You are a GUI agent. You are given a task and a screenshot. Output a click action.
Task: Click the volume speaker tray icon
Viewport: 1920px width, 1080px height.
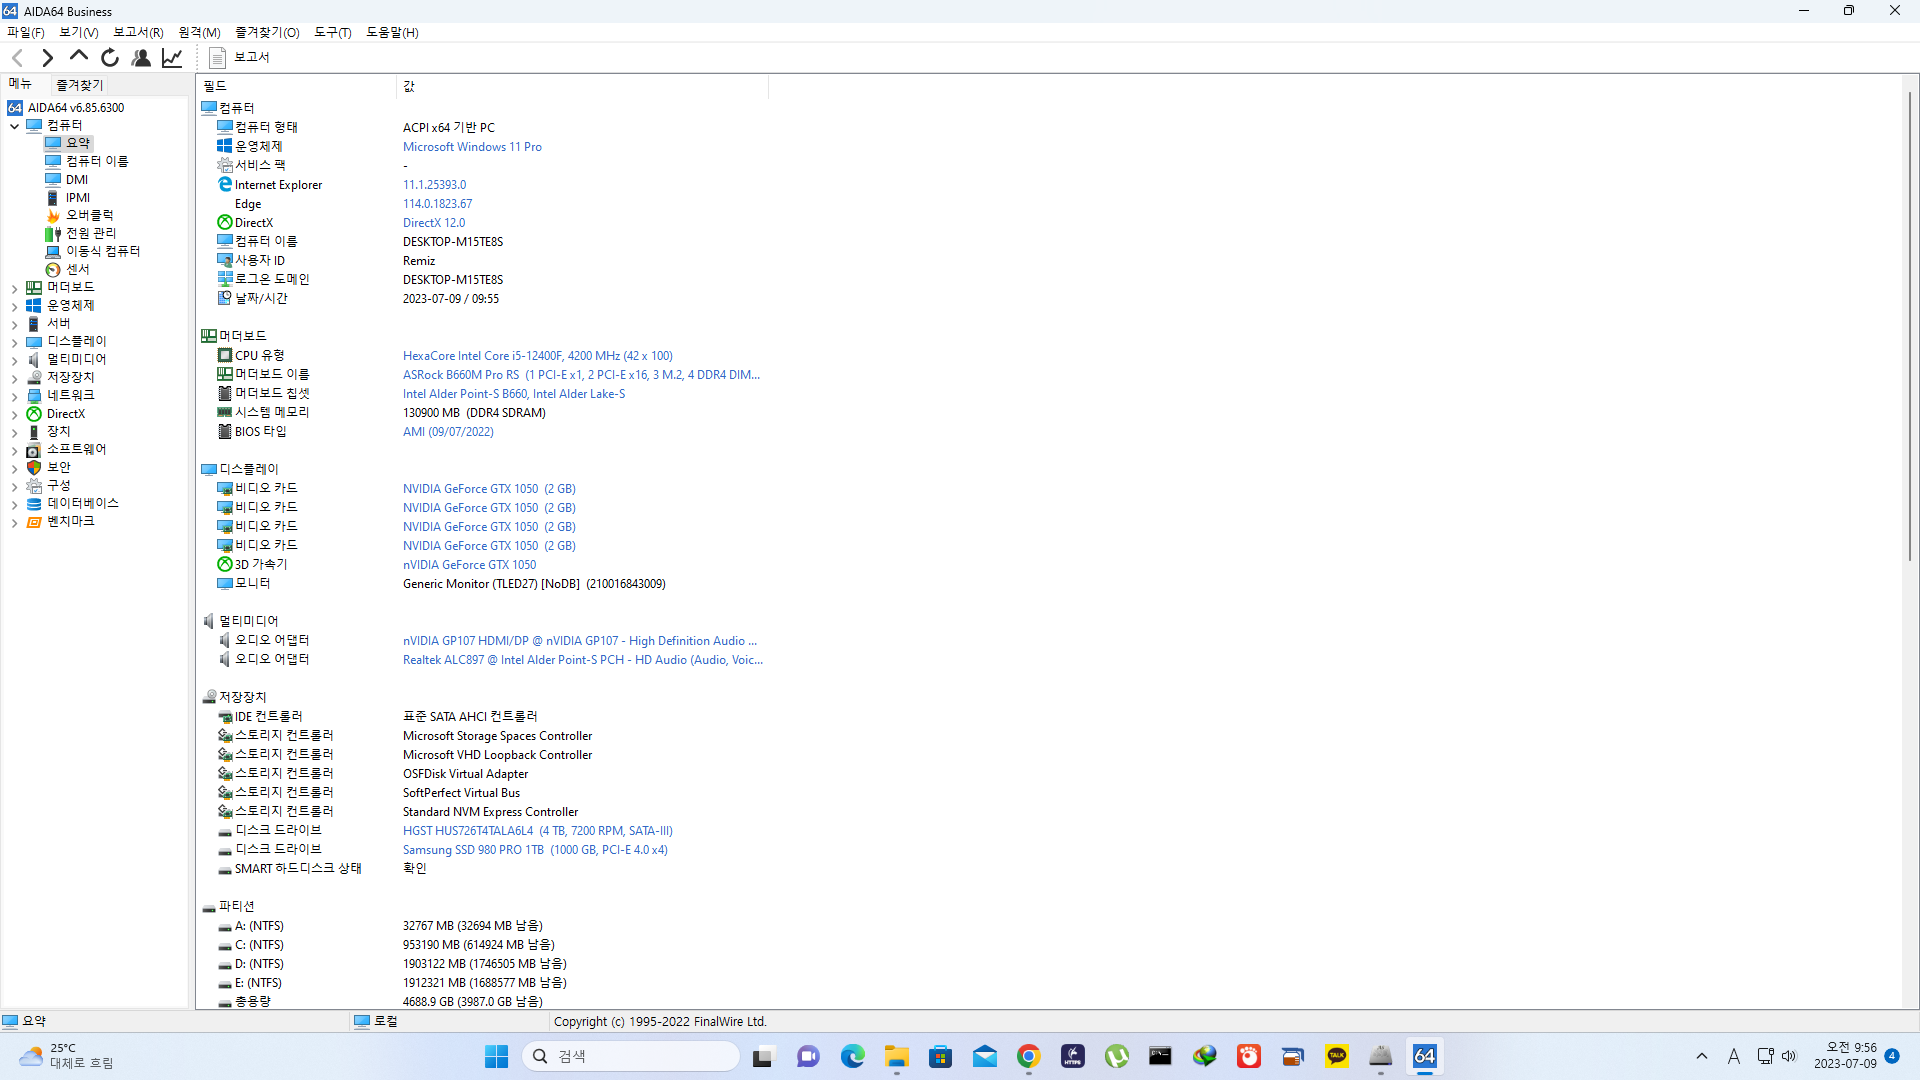coord(1789,1056)
